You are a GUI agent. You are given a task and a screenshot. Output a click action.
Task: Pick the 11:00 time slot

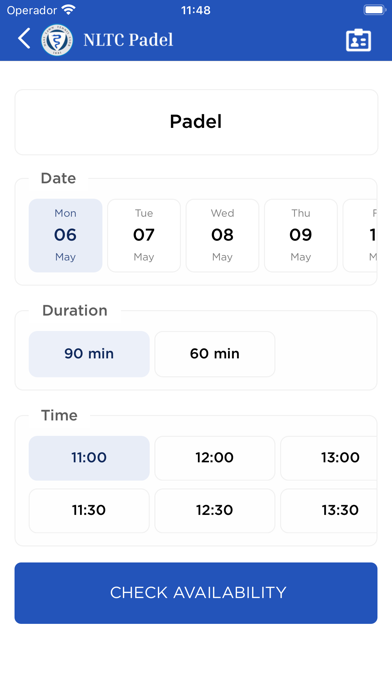coord(89,458)
